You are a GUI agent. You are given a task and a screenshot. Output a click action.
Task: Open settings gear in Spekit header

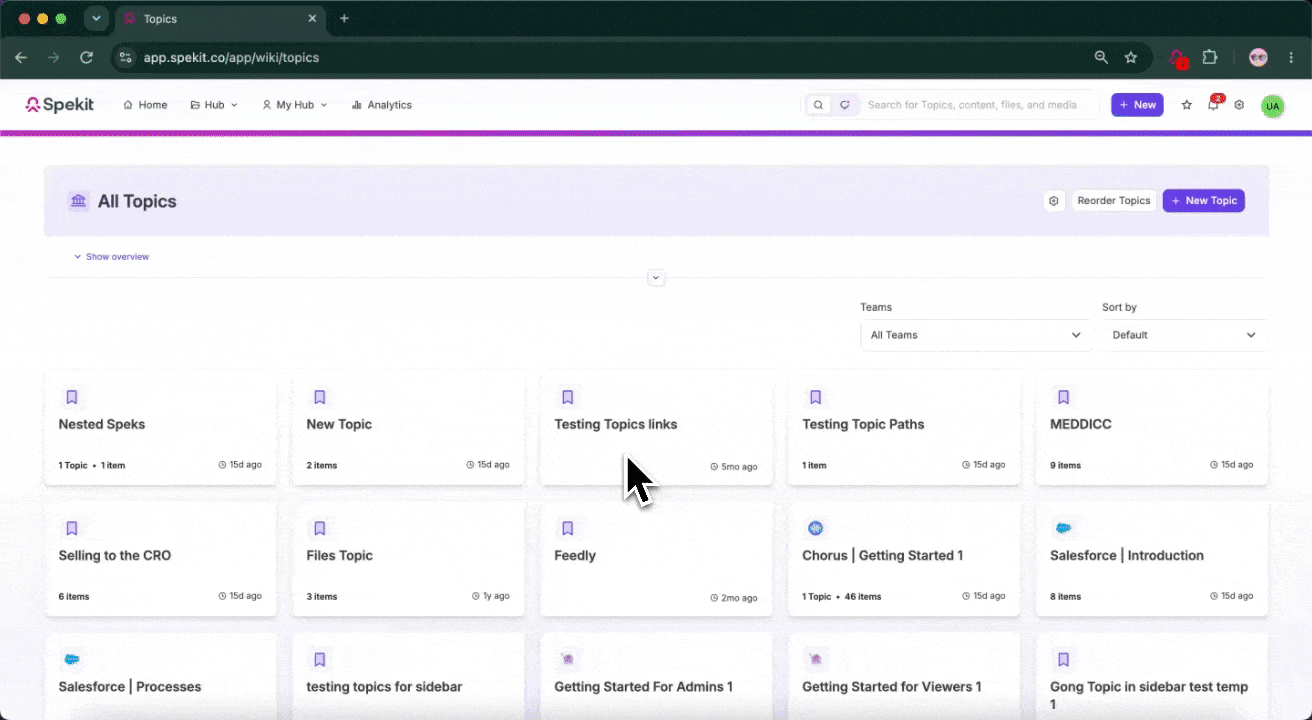point(1239,105)
